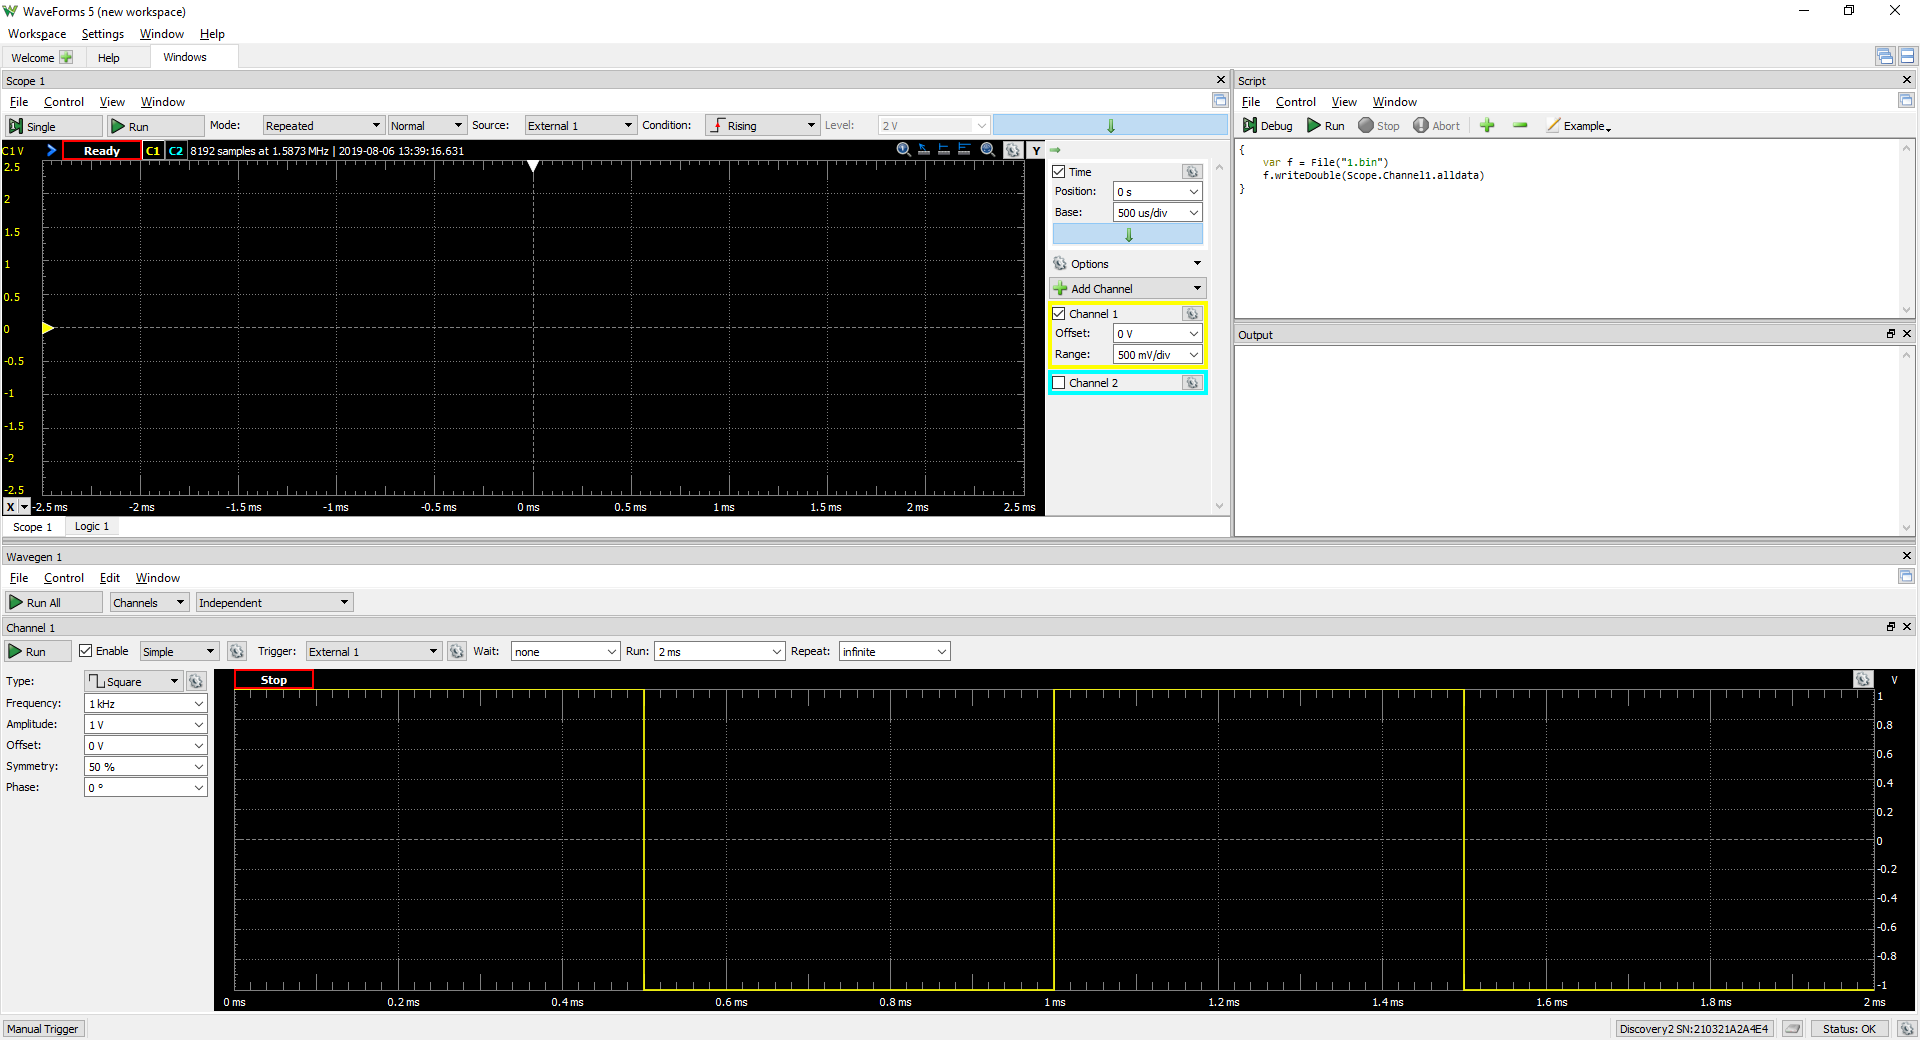Expand the Base 500 us/div dropdown
This screenshot has width=1920, height=1040.
tap(1158, 213)
